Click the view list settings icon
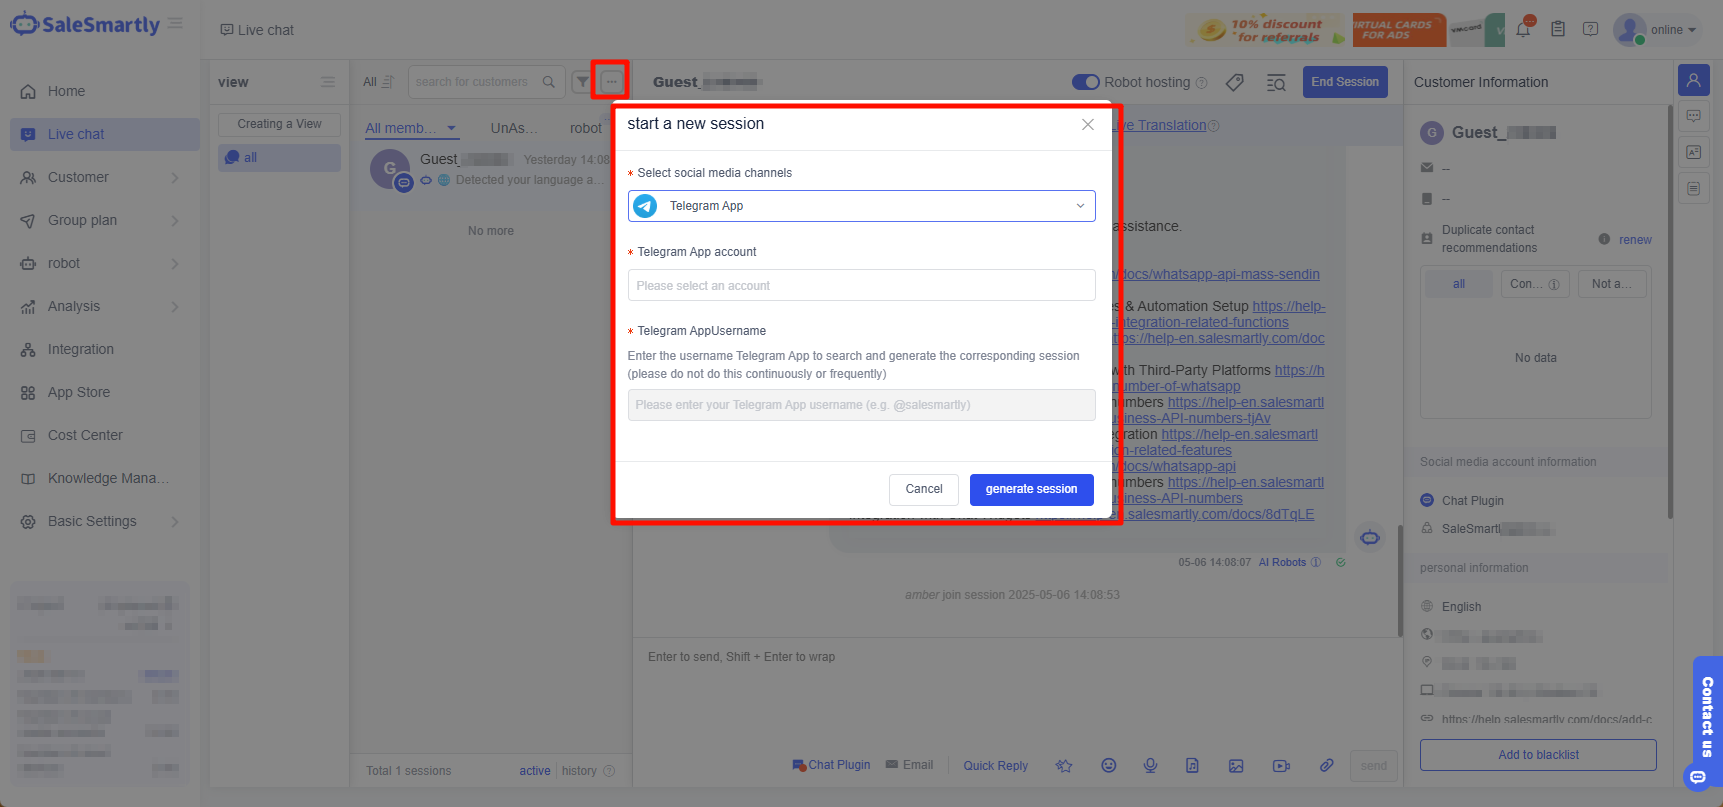This screenshot has height=807, width=1723. pos(327,82)
